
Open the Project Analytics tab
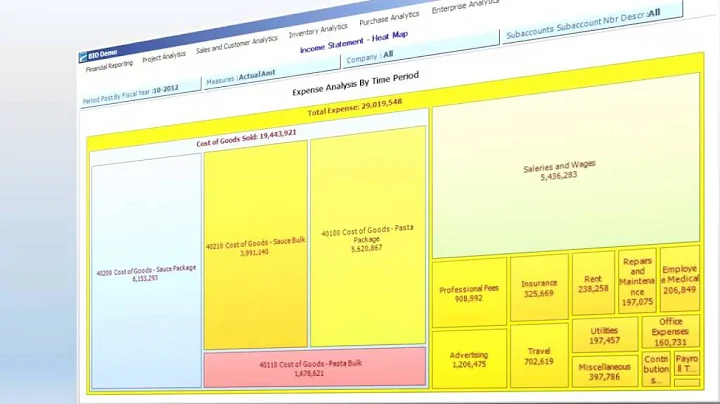coord(164,57)
